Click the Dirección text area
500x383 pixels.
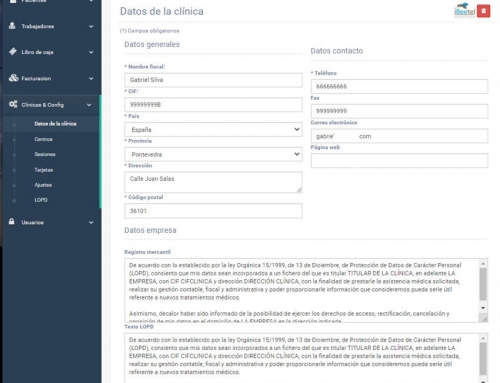click(213, 182)
